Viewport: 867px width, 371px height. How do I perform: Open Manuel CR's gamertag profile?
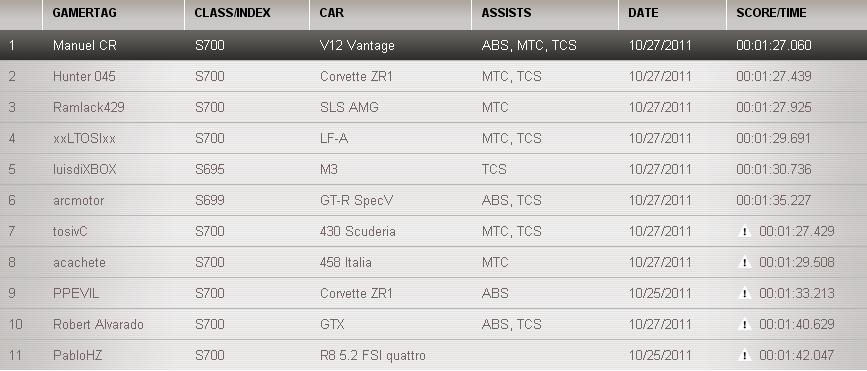[x=85, y=45]
